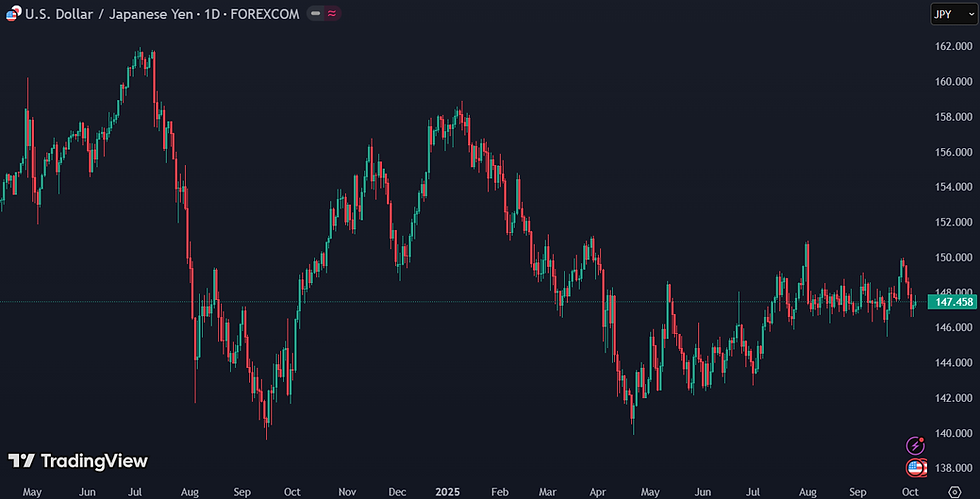This screenshot has height=499, width=980.
Task: Click the 2025 year label on time axis
Action: pos(448,492)
